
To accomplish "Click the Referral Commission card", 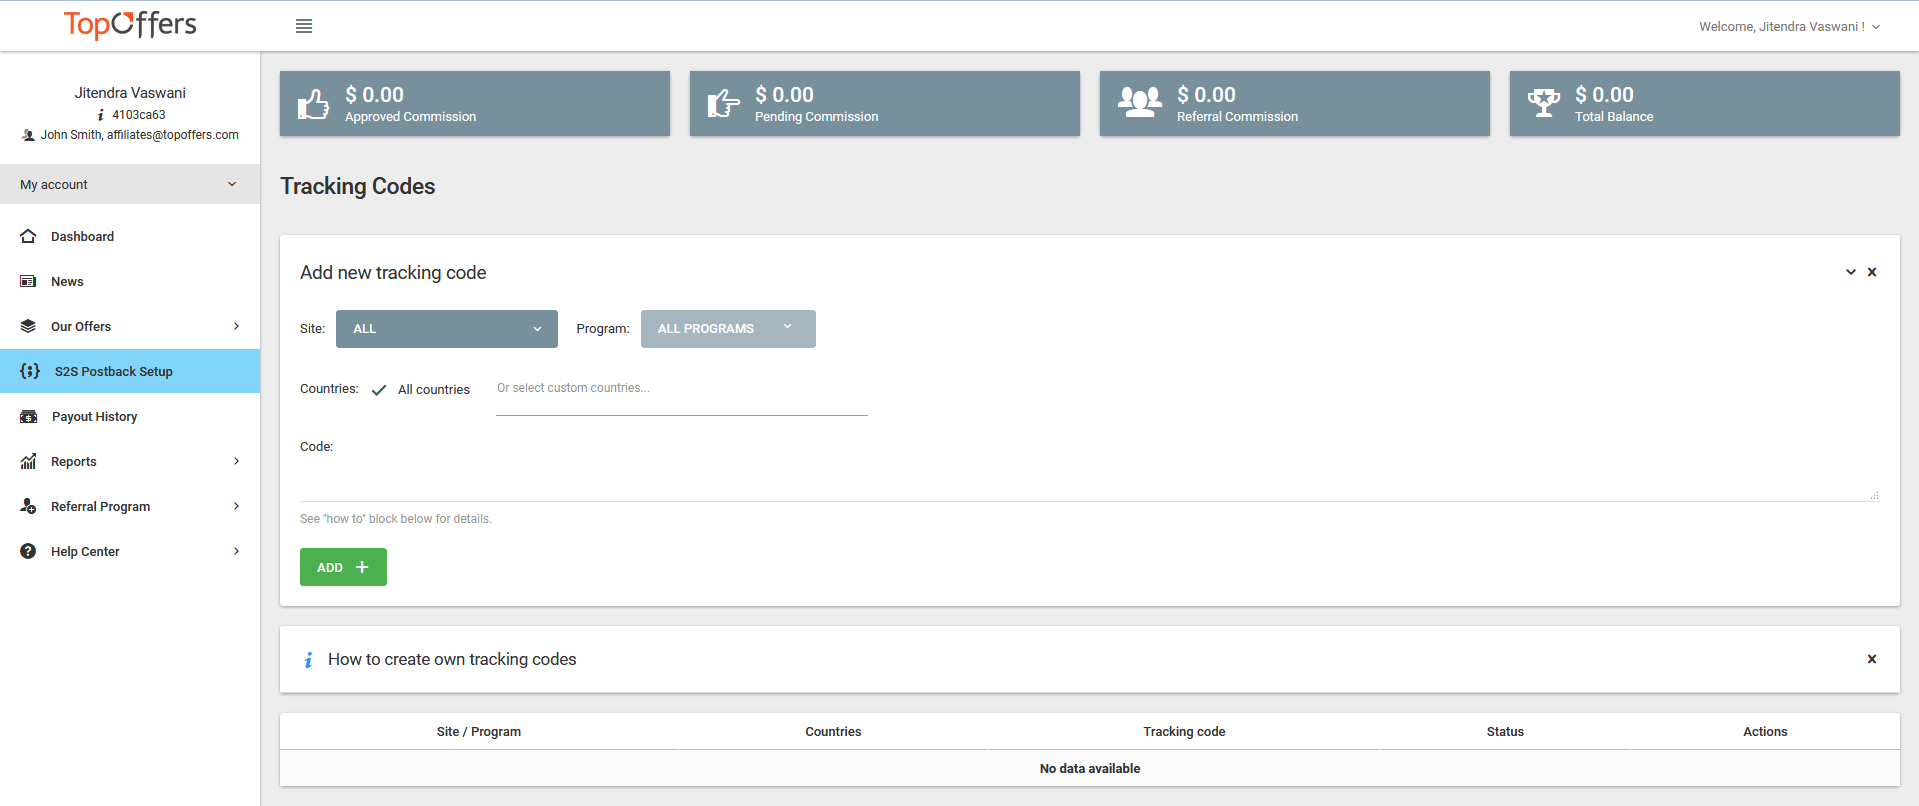I will [x=1295, y=103].
